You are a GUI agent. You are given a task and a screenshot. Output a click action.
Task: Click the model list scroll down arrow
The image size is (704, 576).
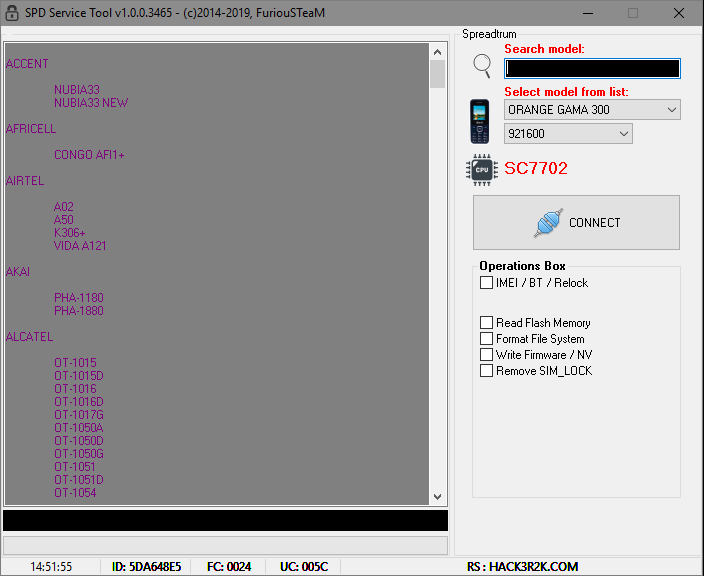point(437,497)
